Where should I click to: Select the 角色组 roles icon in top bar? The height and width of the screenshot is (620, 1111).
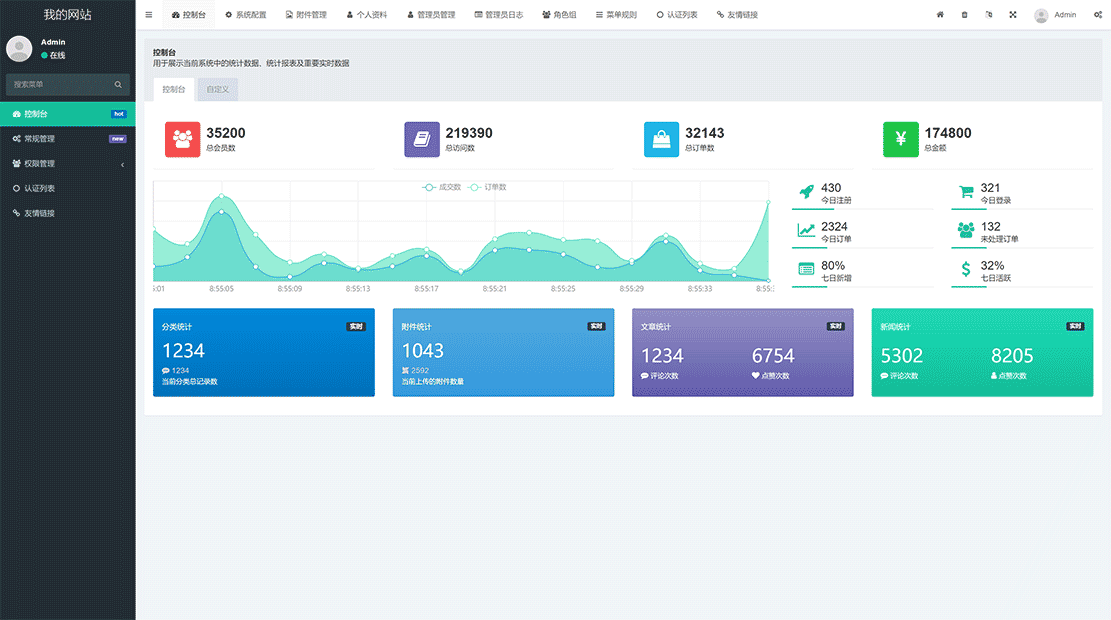[x=545, y=14]
